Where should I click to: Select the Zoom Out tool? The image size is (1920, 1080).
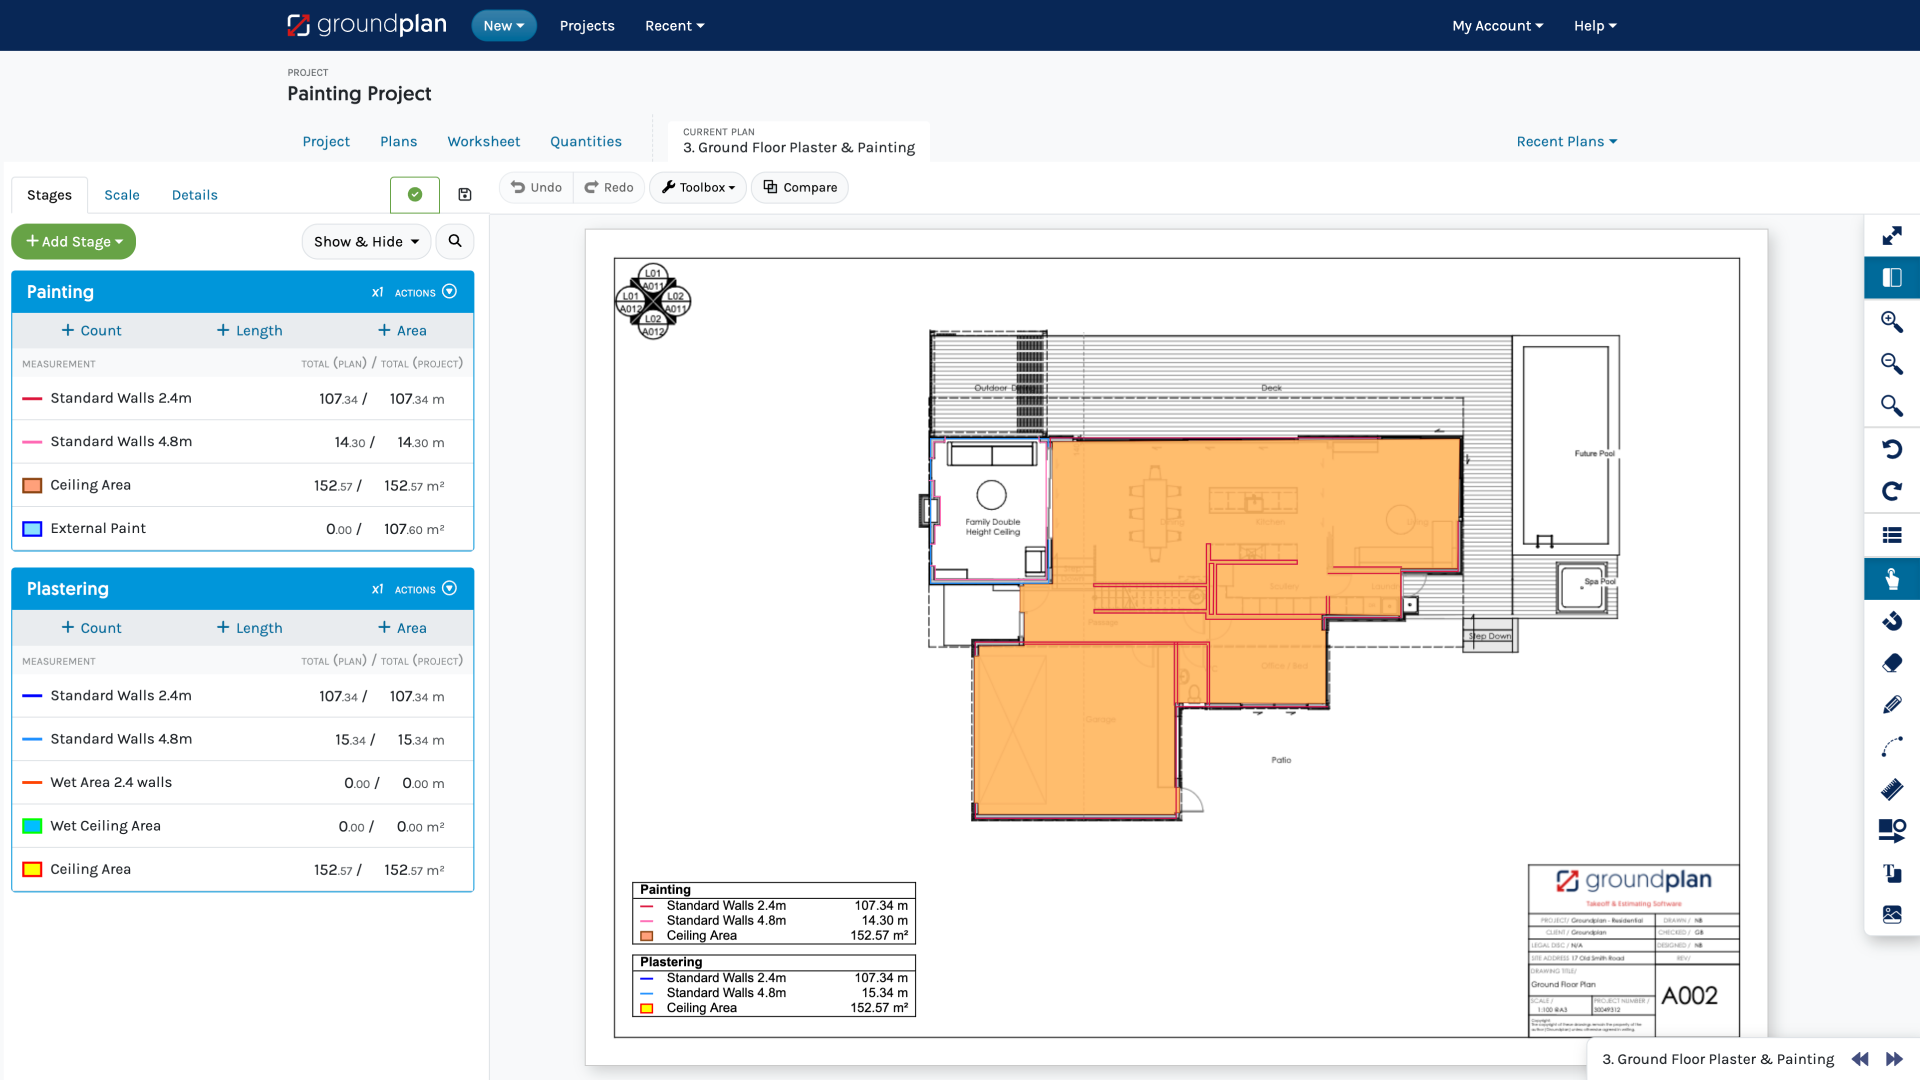point(1893,364)
